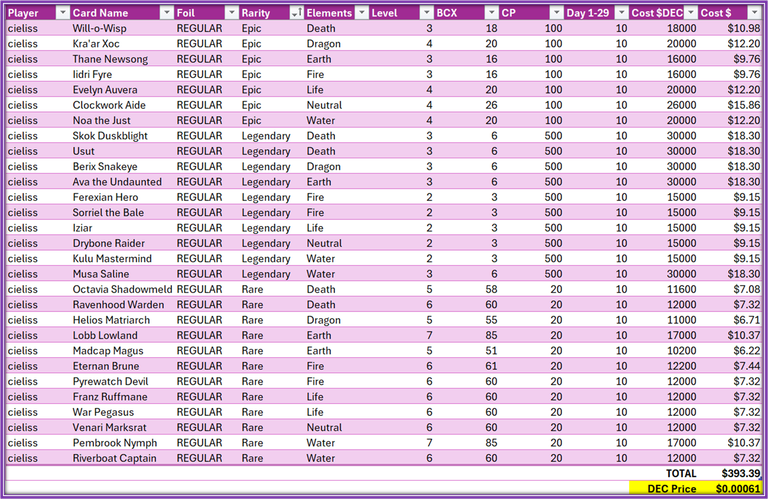The height and width of the screenshot is (499, 768).
Task: Select the 18000 Cost $DEC cell
Action: click(x=664, y=28)
